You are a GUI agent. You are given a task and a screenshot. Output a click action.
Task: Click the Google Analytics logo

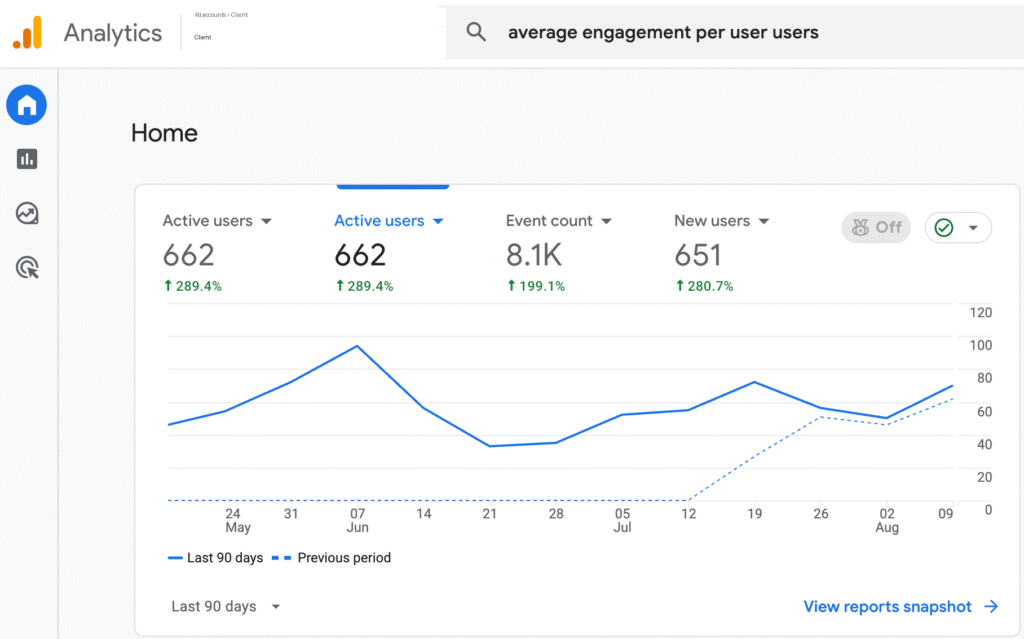pos(27,33)
